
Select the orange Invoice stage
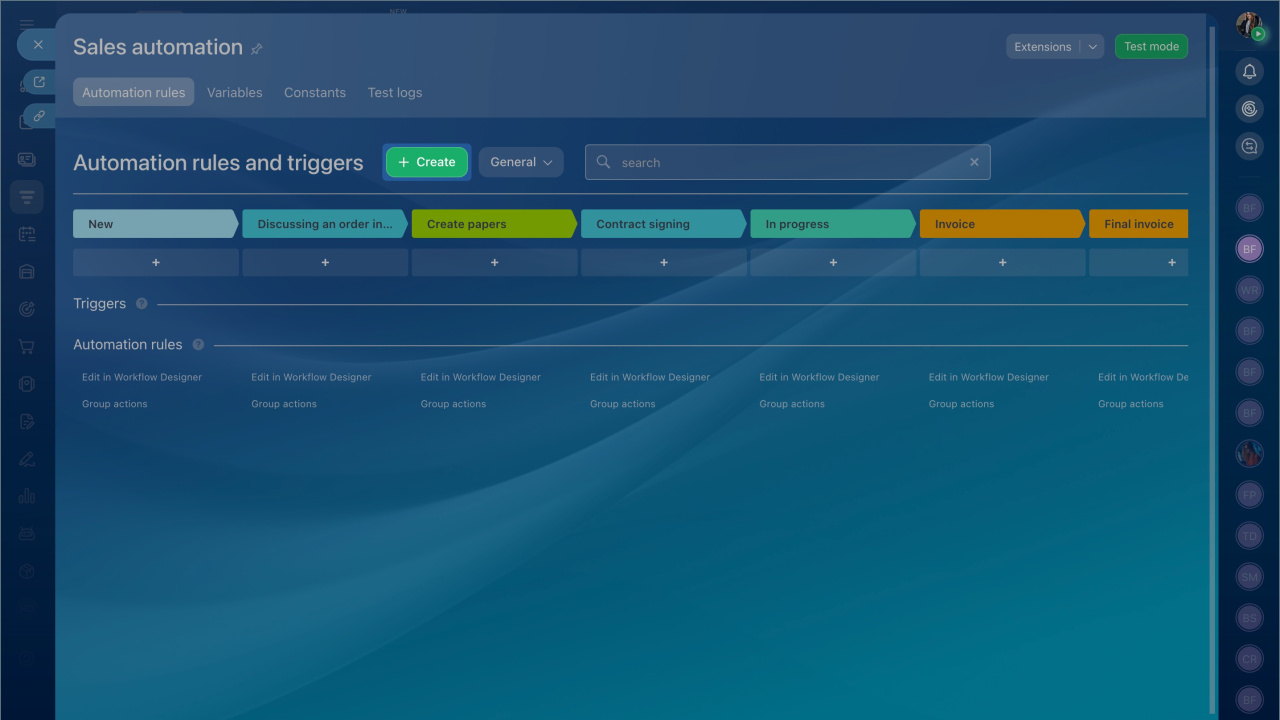pos(1000,224)
